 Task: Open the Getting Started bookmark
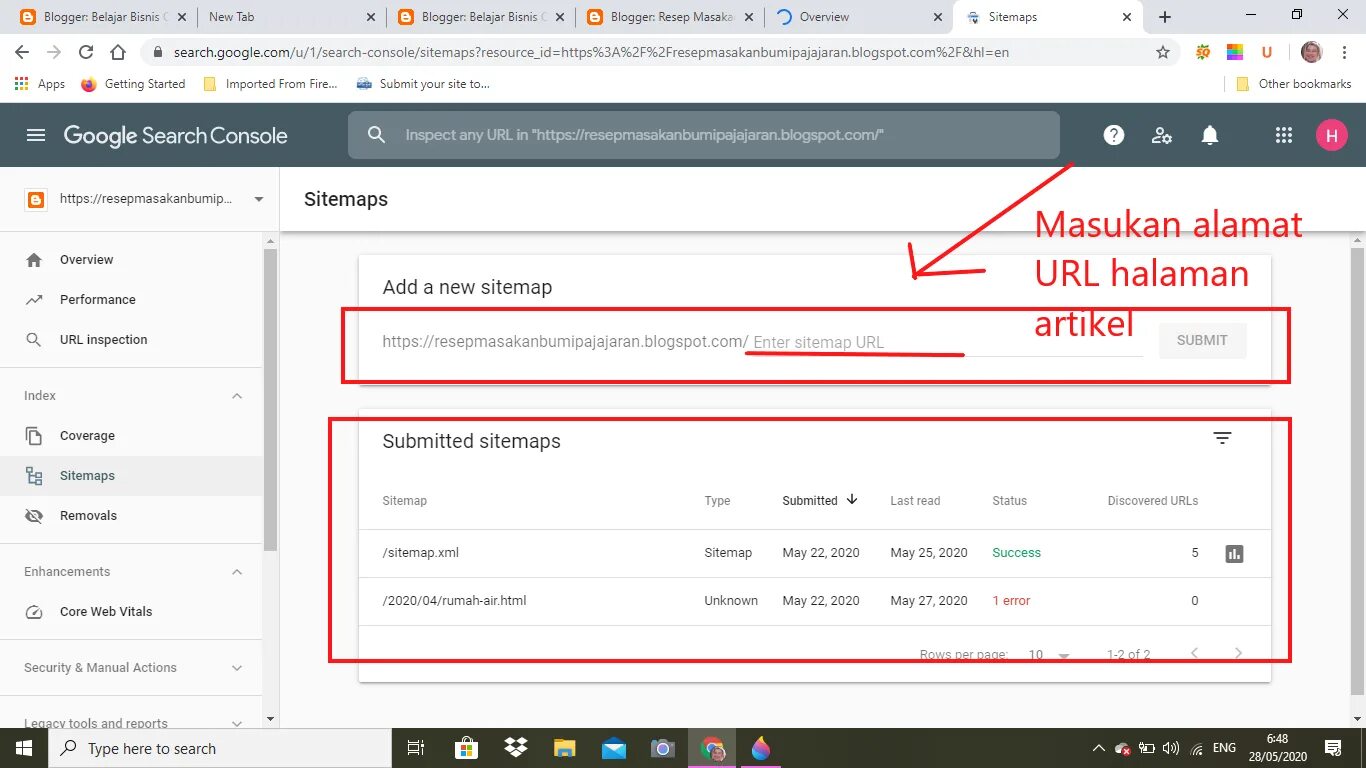coord(133,84)
